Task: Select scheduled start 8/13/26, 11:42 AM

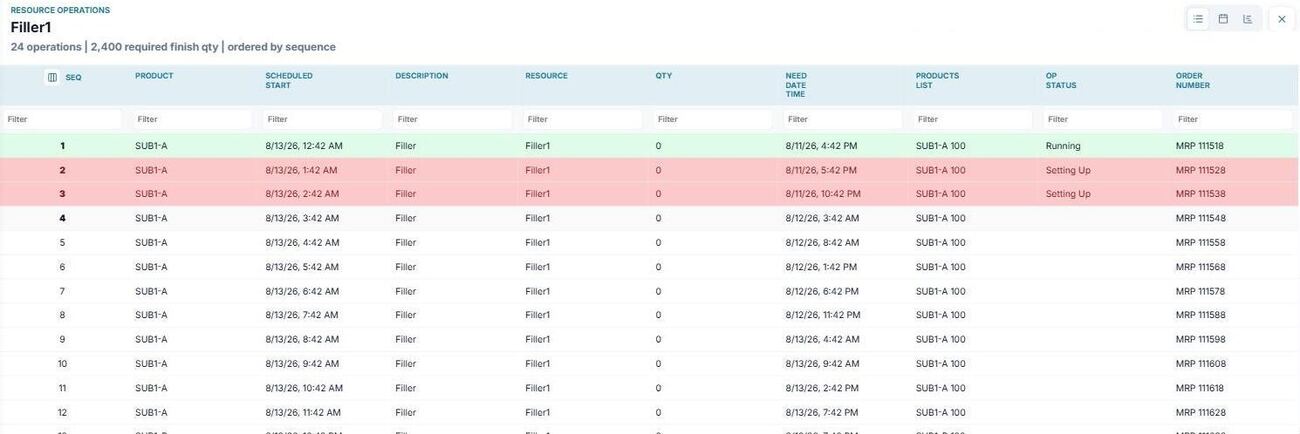Action: pyautogui.click(x=303, y=412)
